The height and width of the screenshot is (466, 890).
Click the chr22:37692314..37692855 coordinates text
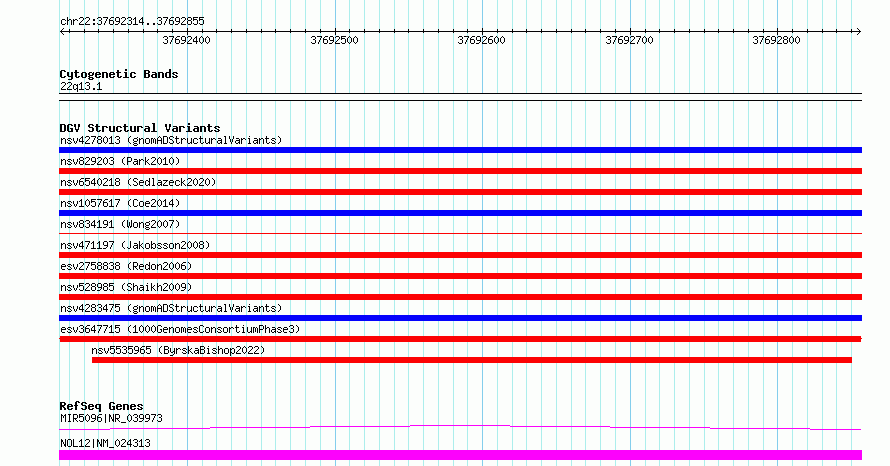coord(132,22)
